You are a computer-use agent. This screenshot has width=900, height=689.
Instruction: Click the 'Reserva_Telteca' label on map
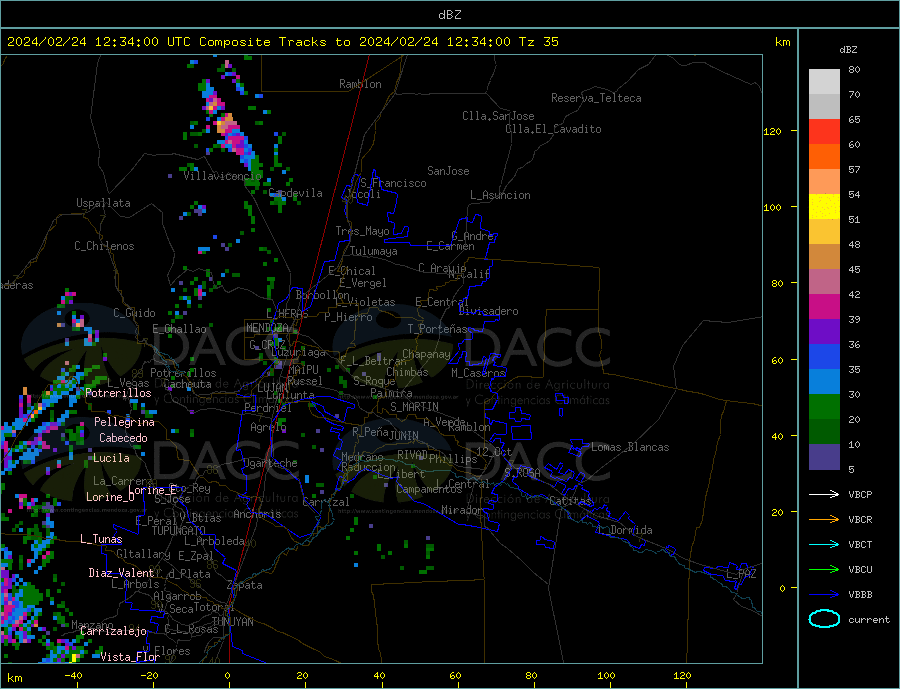click(596, 98)
